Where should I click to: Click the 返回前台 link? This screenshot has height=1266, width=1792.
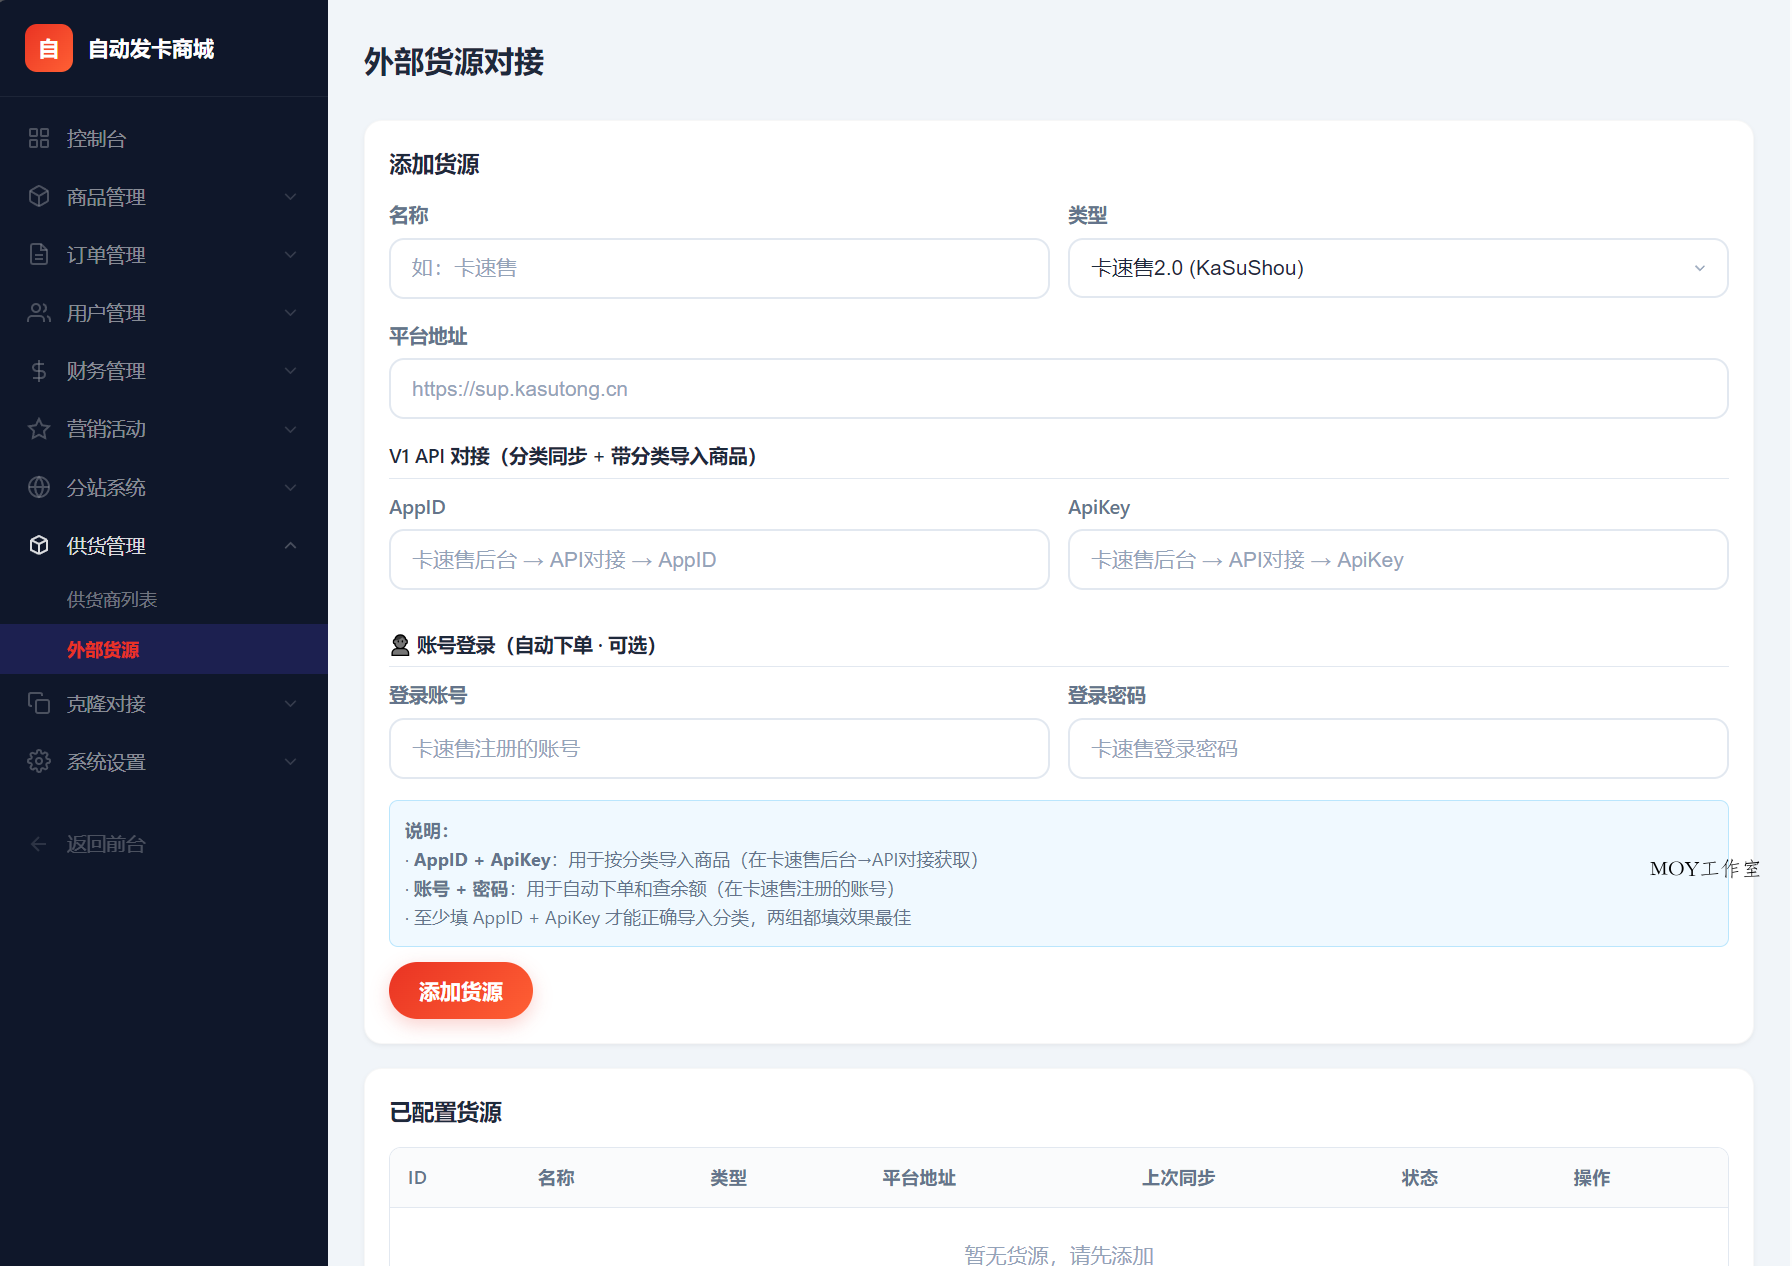click(106, 843)
